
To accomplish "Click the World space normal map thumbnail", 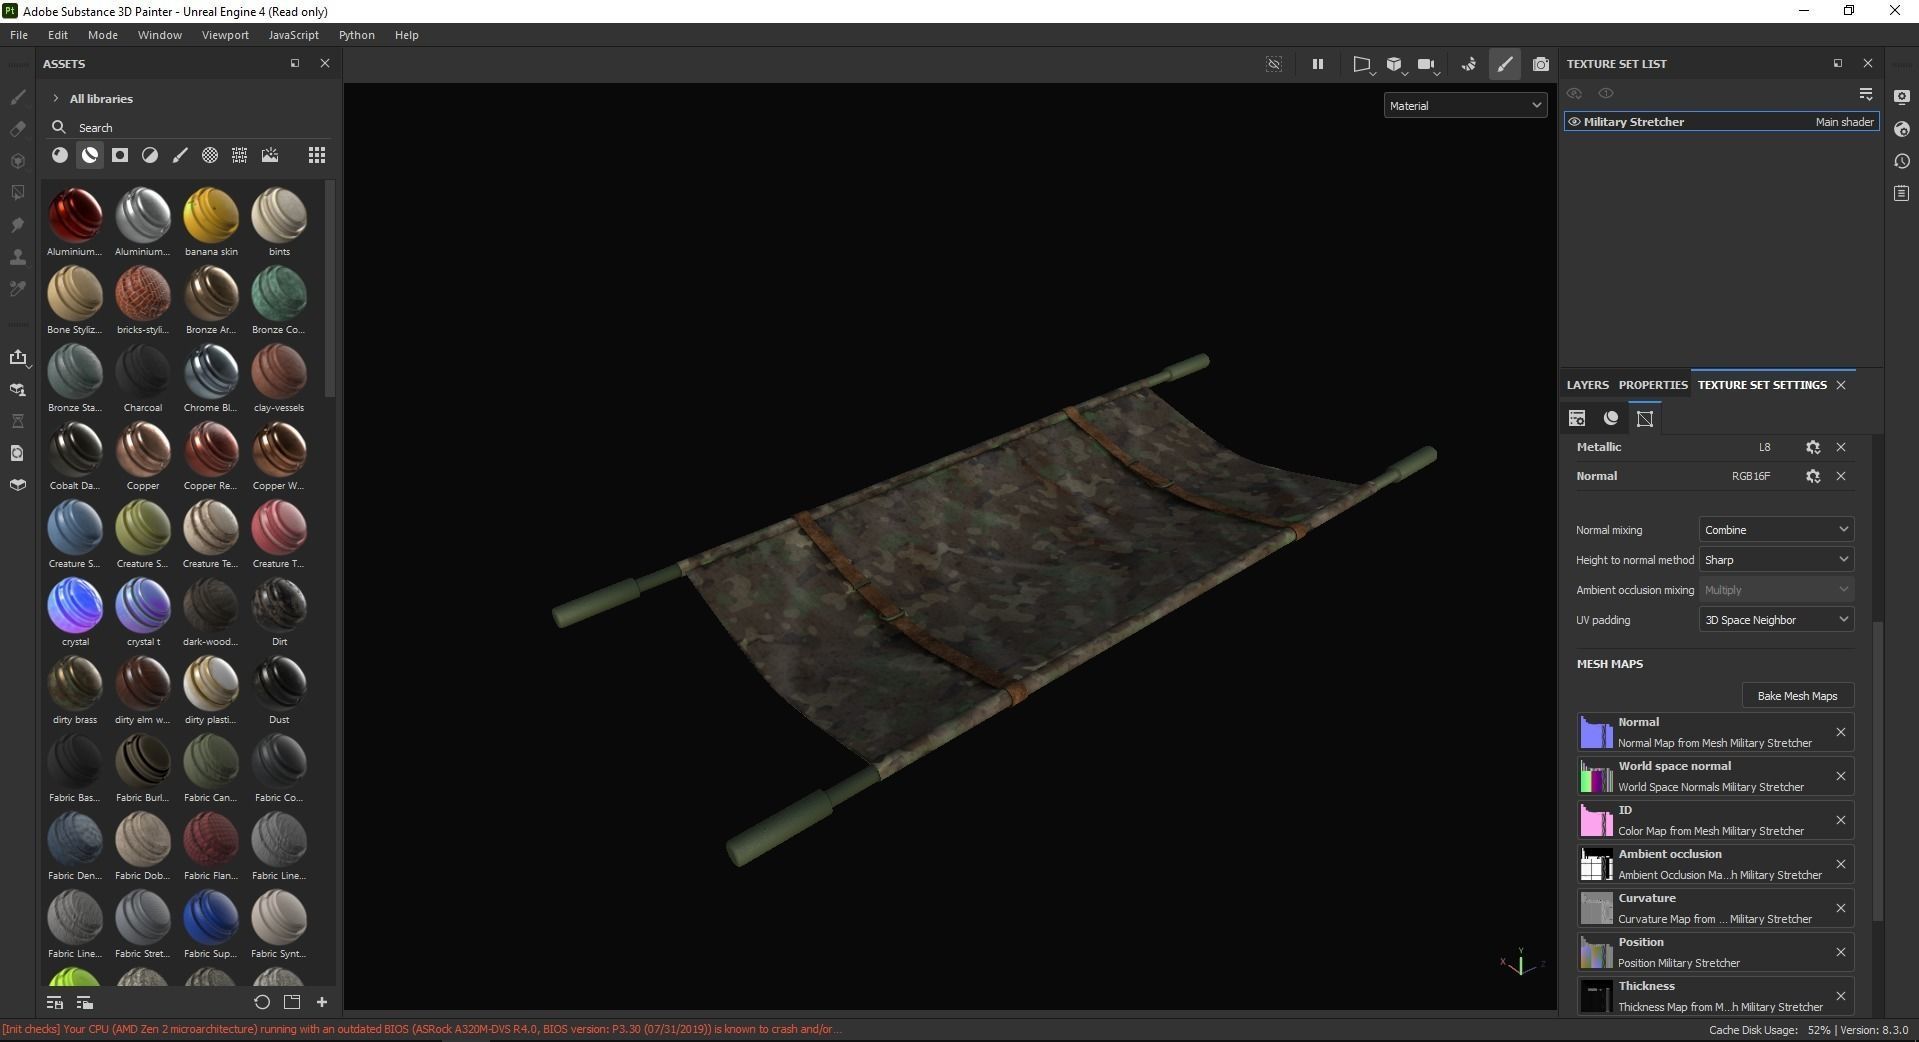I will pos(1596,776).
